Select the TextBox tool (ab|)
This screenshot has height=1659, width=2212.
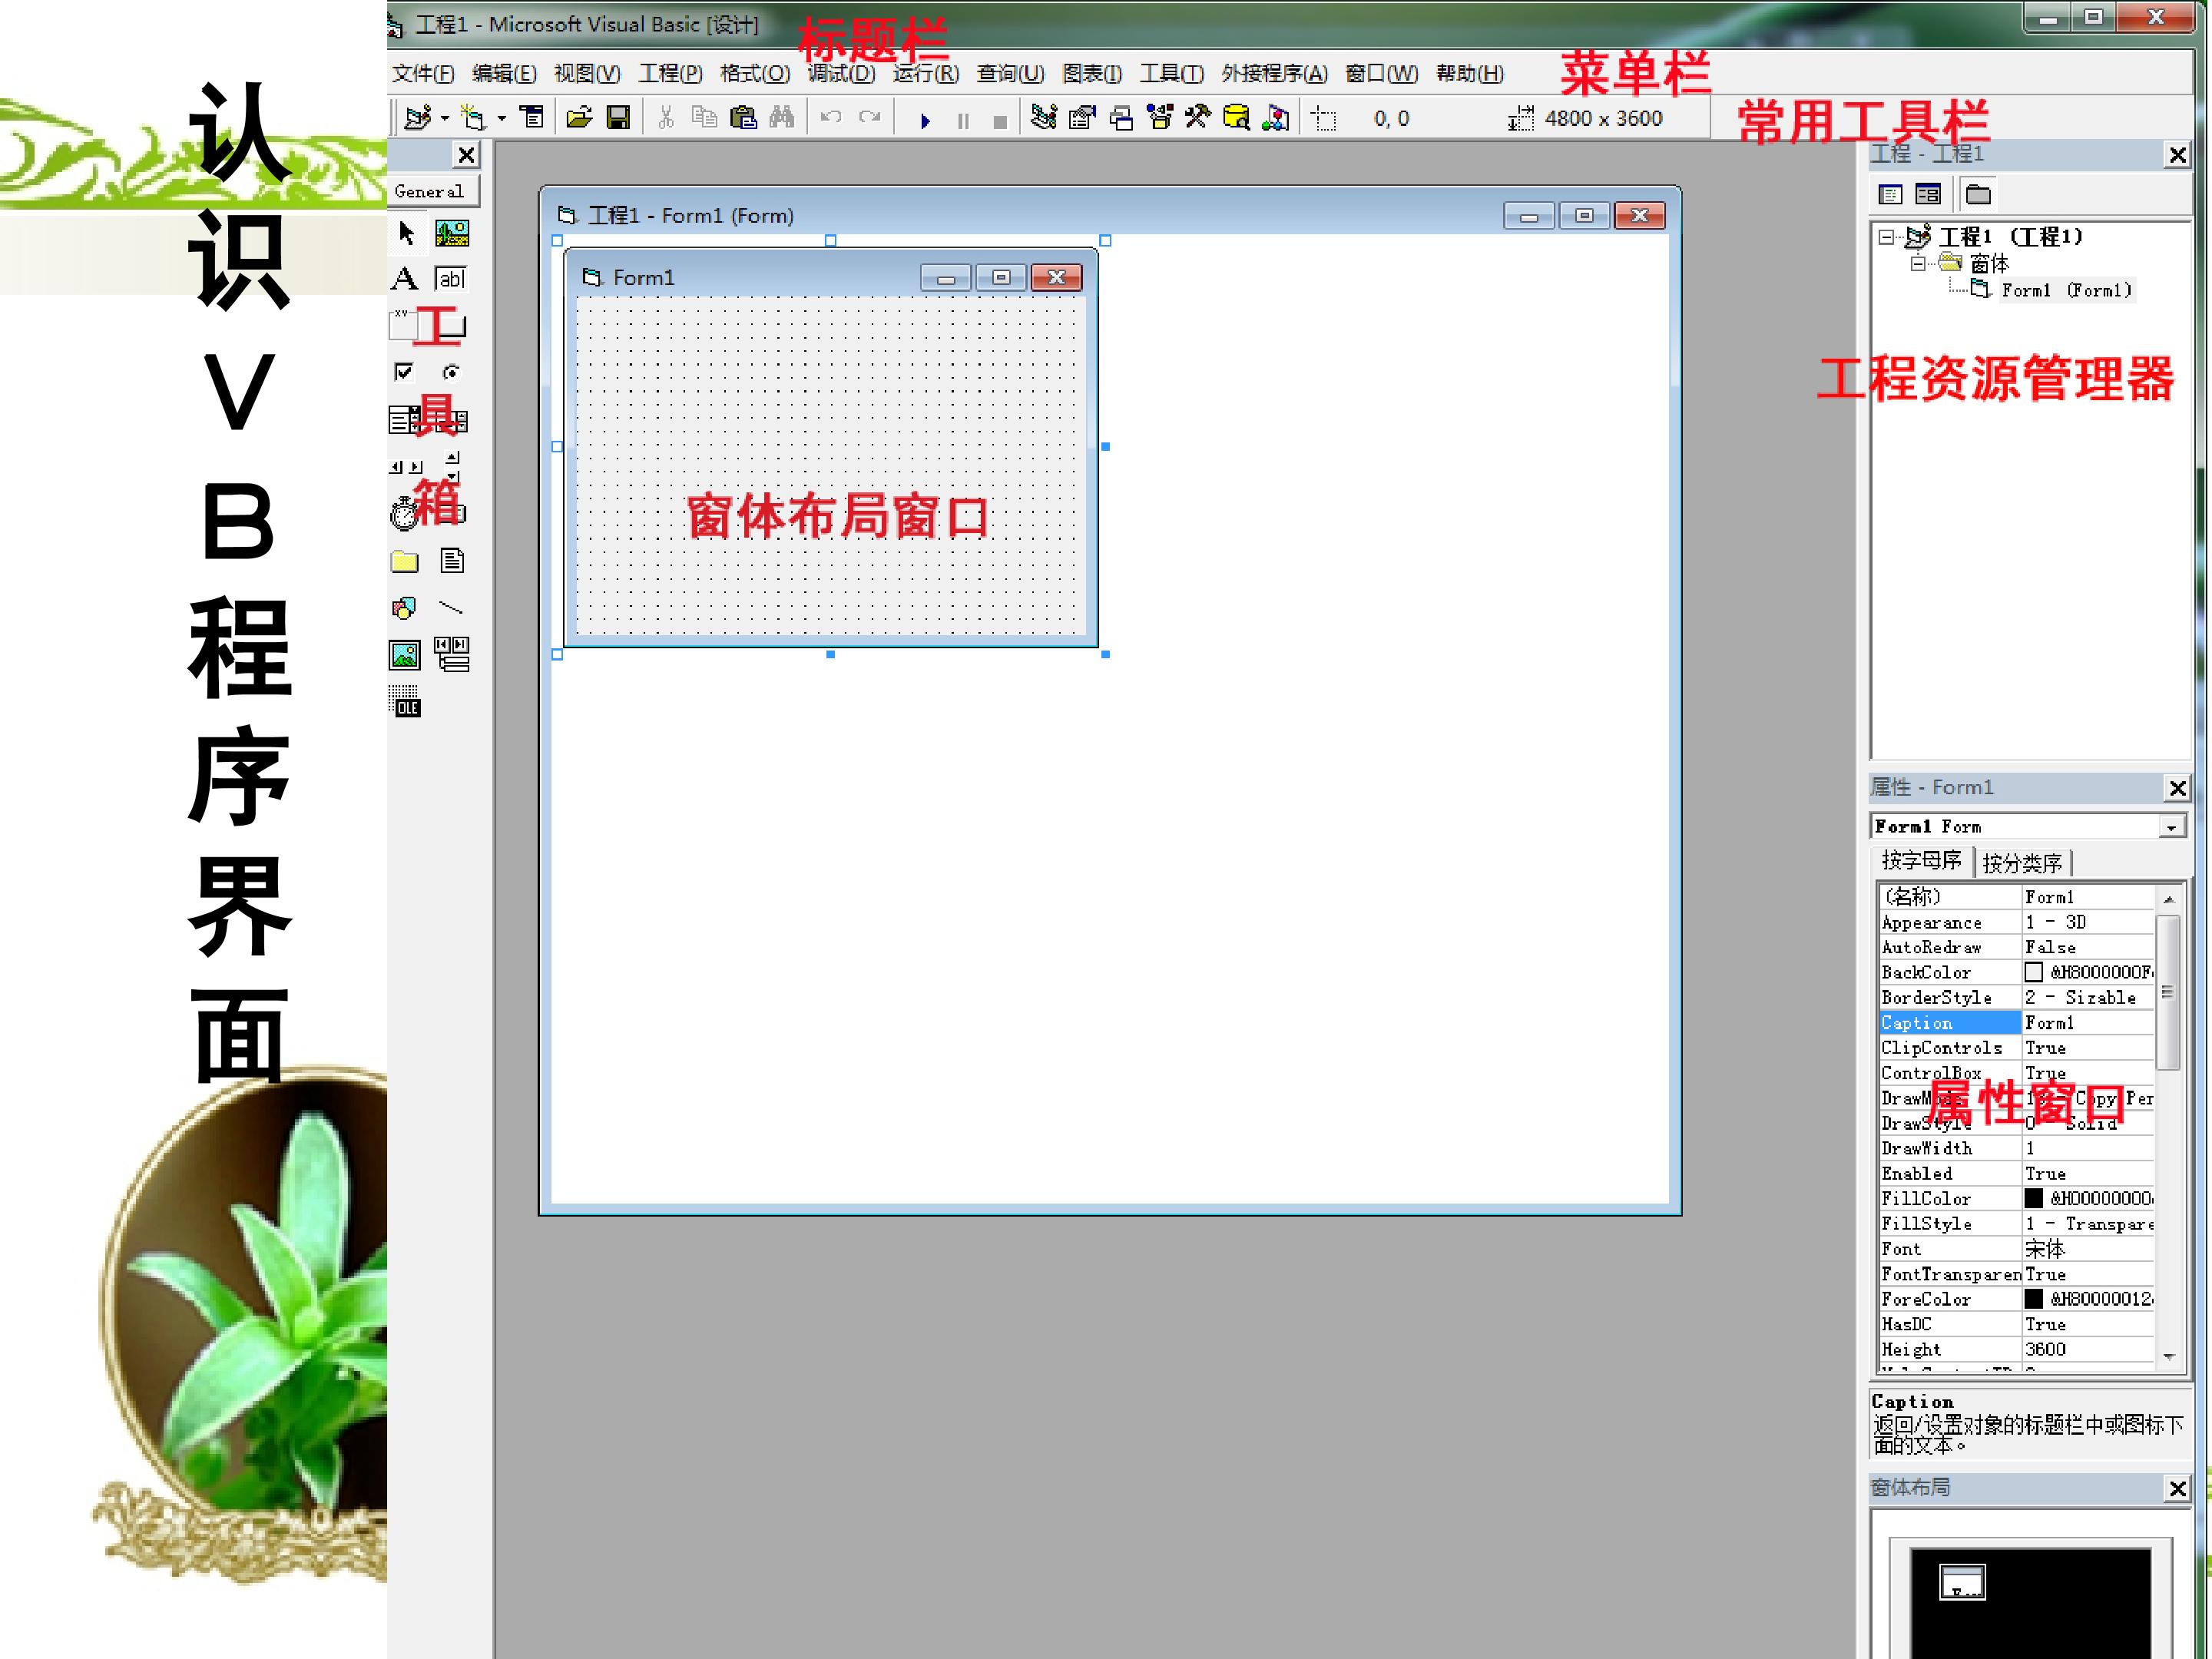click(x=451, y=279)
